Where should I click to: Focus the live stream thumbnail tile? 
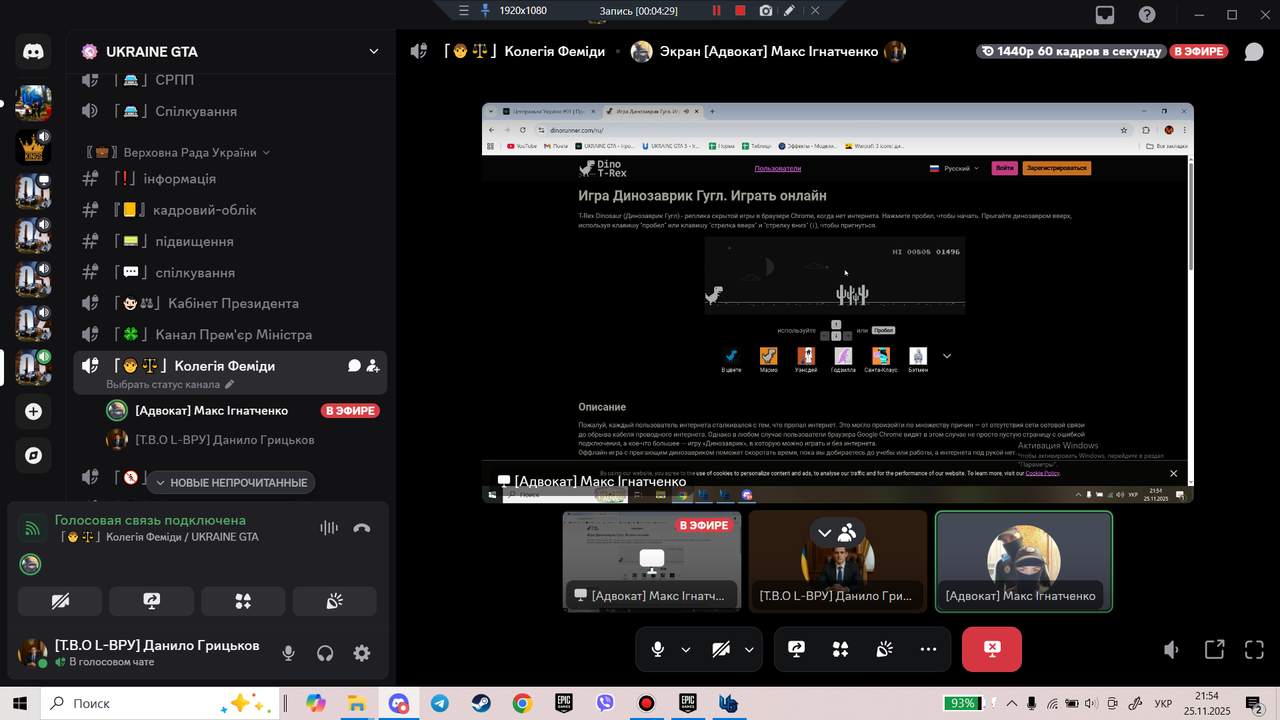[652, 561]
